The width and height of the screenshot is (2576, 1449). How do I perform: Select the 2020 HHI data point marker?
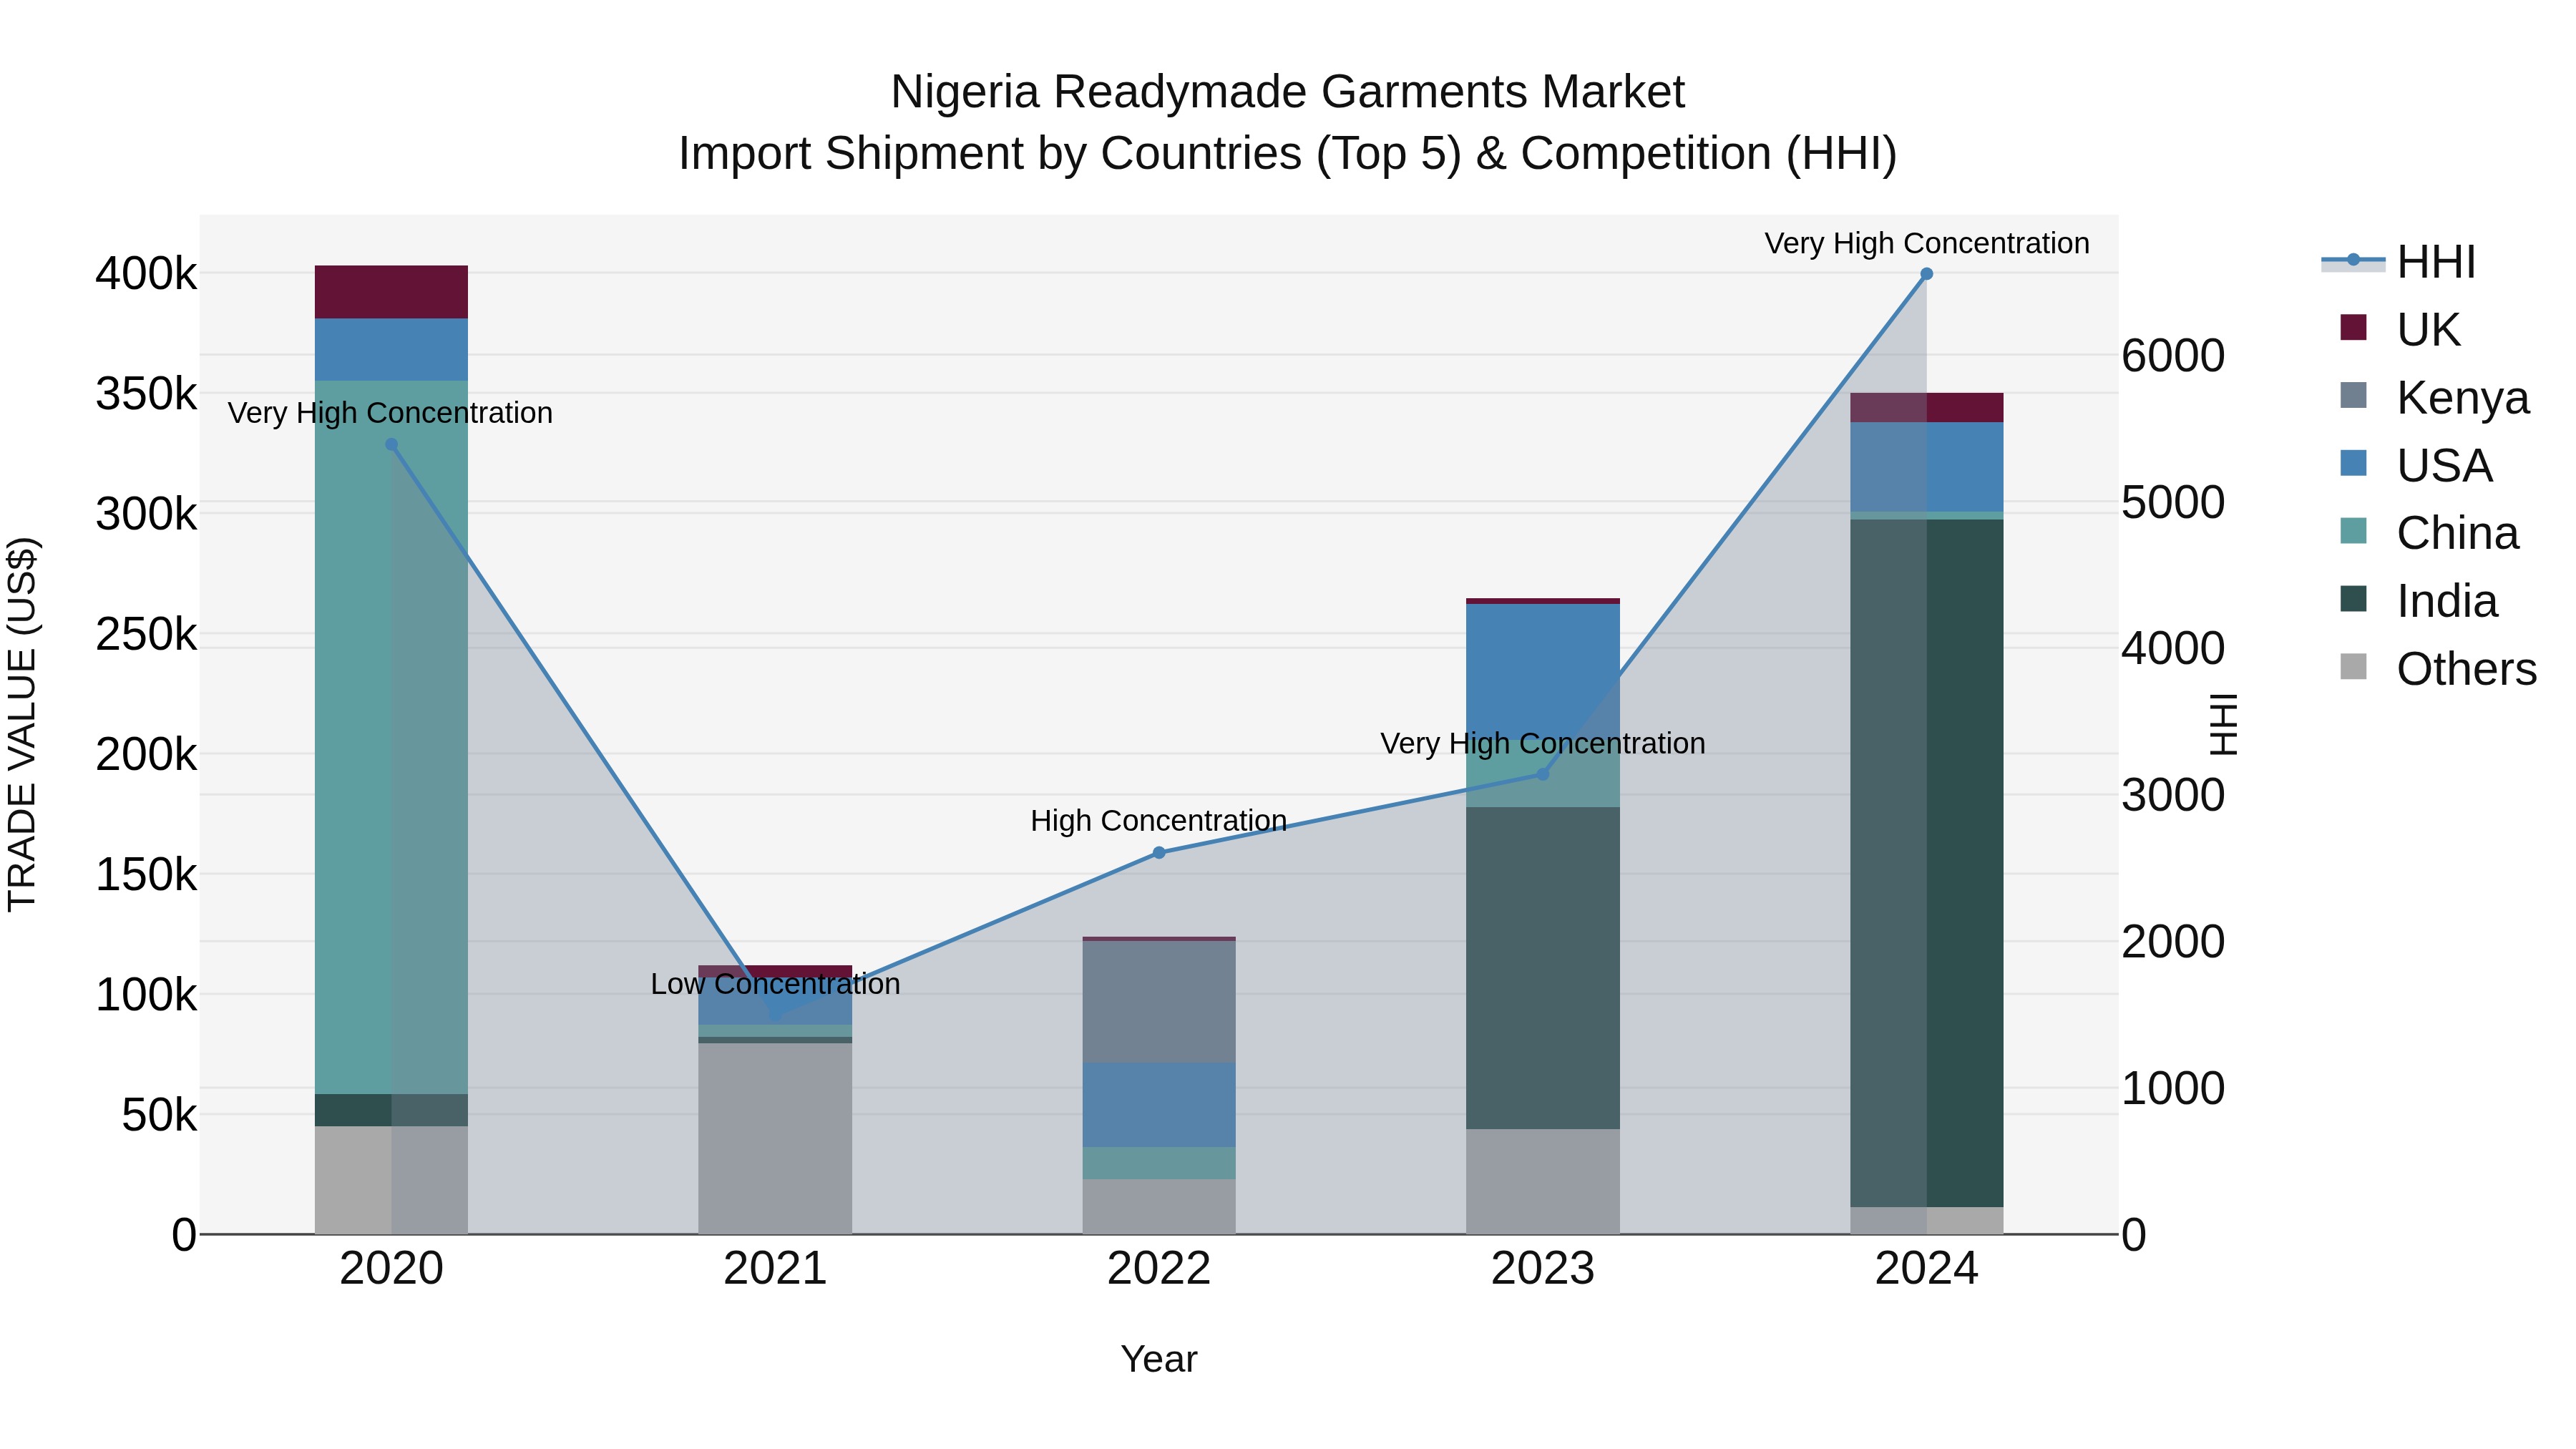(391, 445)
